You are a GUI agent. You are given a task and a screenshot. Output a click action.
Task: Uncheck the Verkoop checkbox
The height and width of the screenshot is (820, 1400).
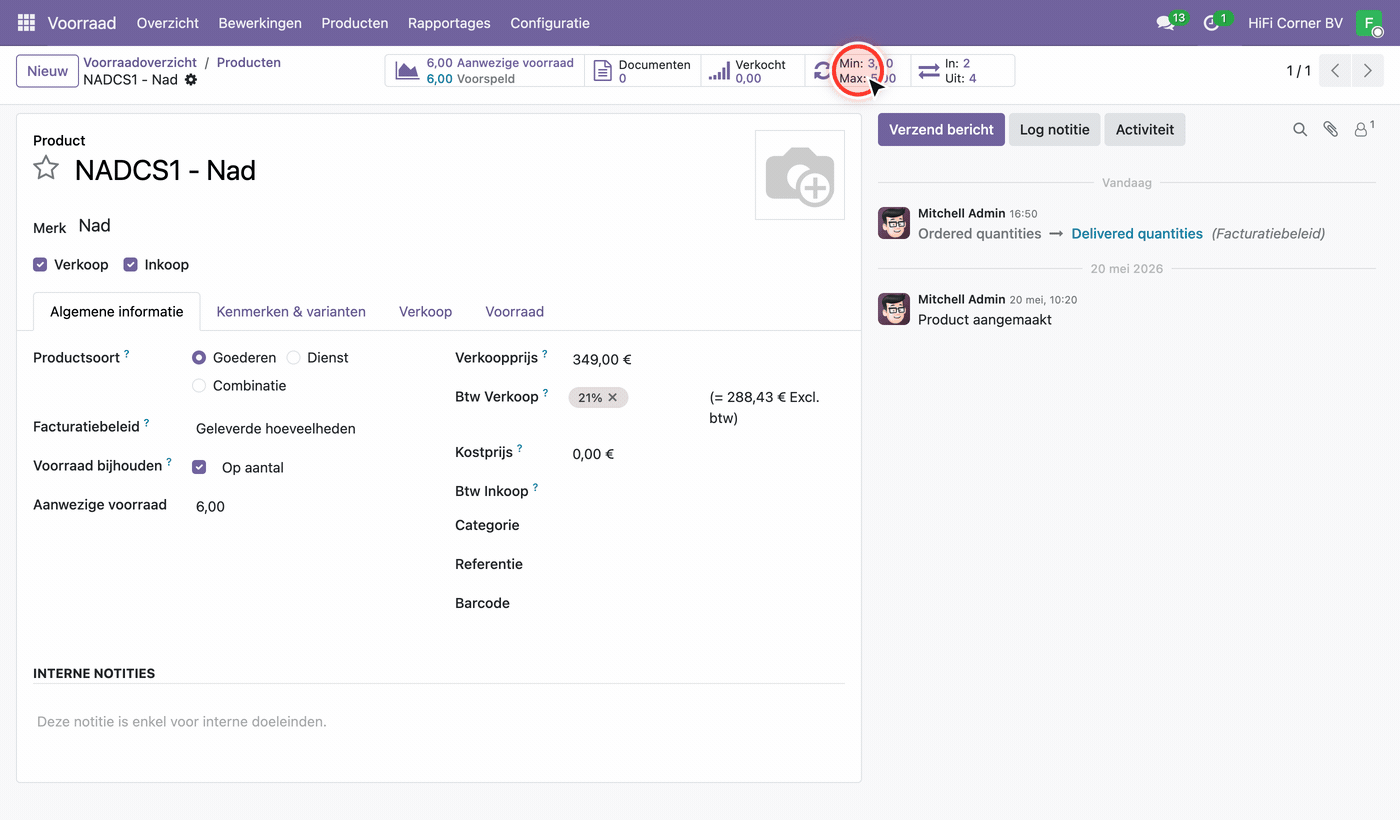40,265
